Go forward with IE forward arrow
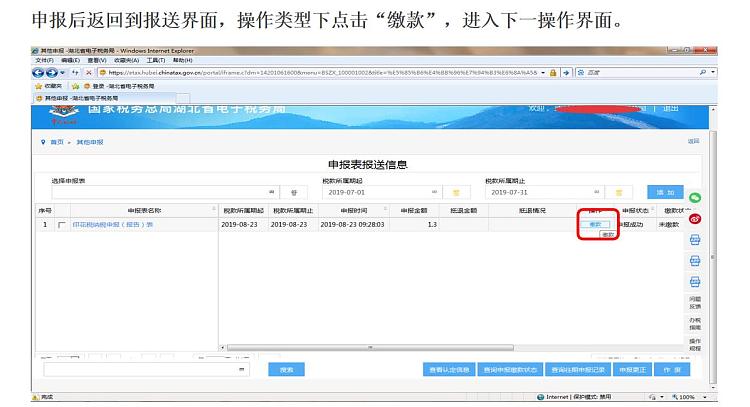Image resolution: width=750 pixels, height=407 pixels. coord(51,73)
